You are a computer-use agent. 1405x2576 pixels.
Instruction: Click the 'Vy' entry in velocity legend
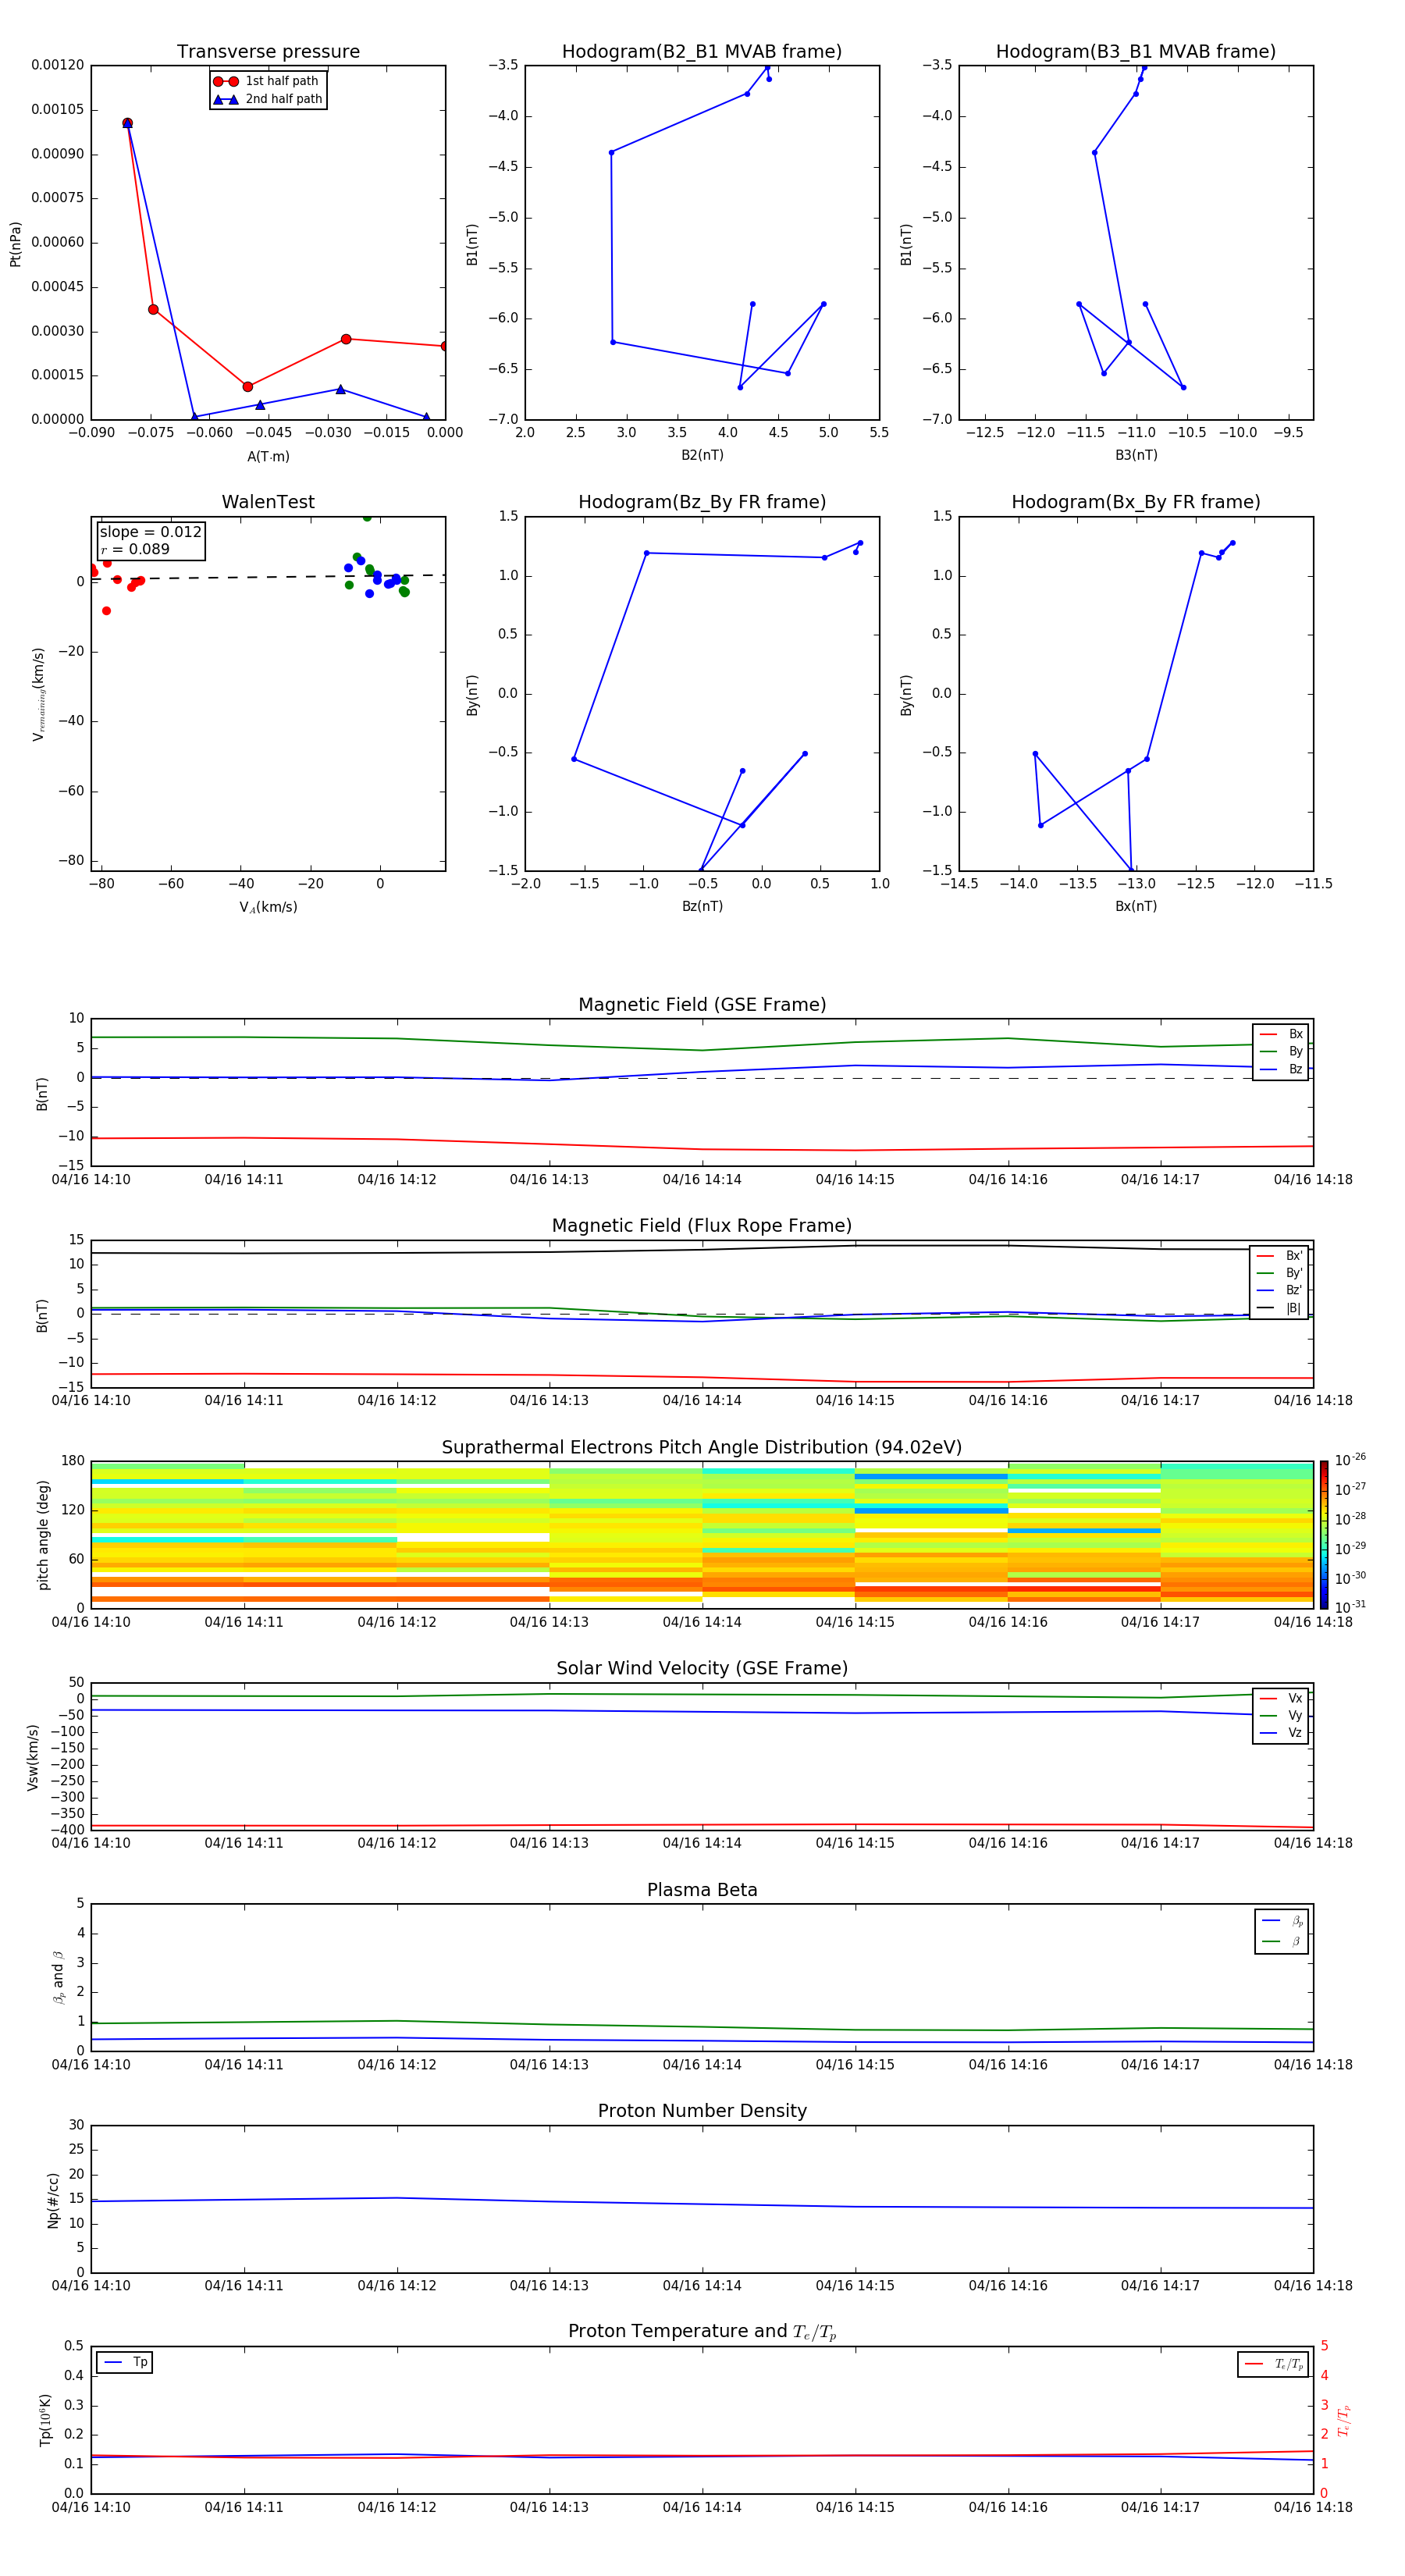pos(1281,1716)
